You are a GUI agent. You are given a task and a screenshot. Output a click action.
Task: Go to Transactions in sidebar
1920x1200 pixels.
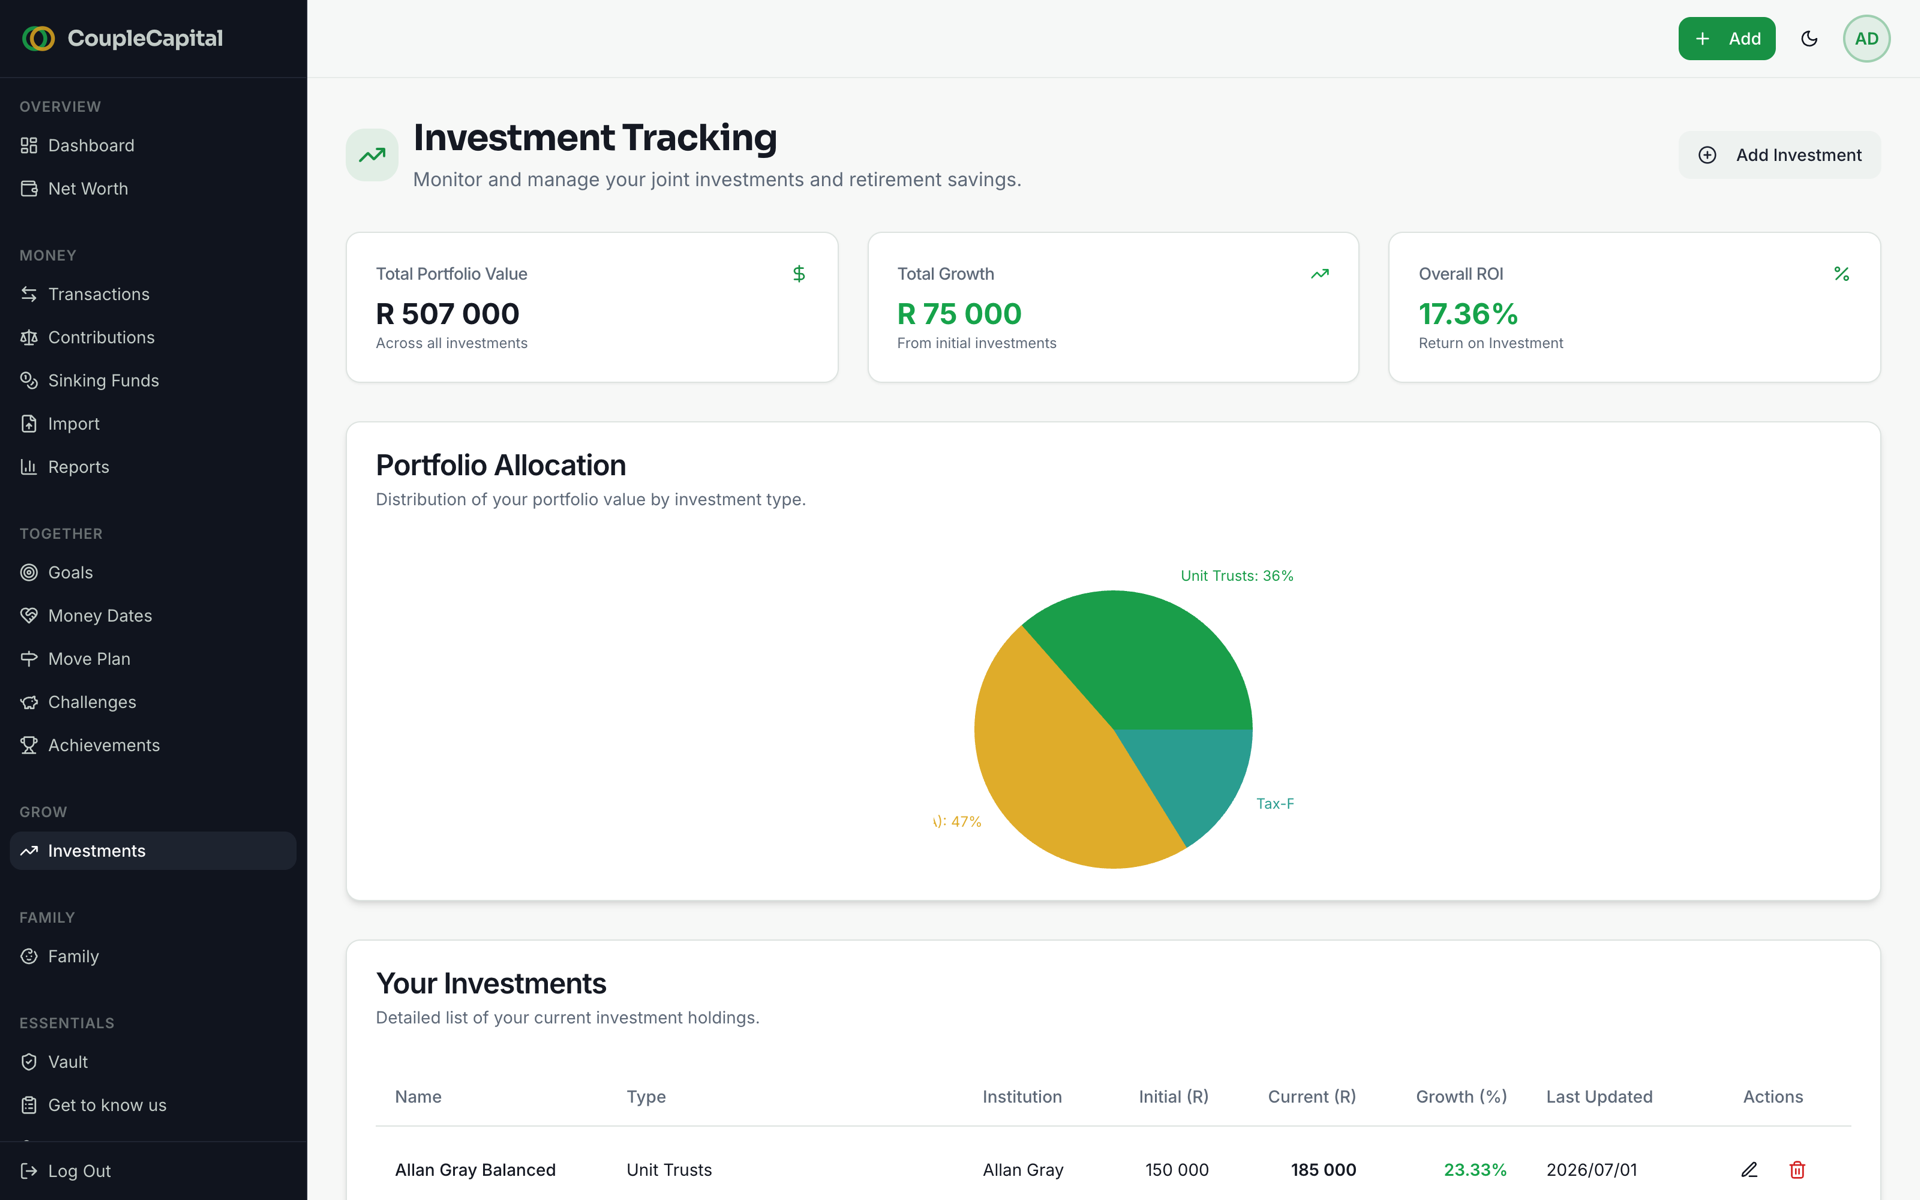[153, 294]
